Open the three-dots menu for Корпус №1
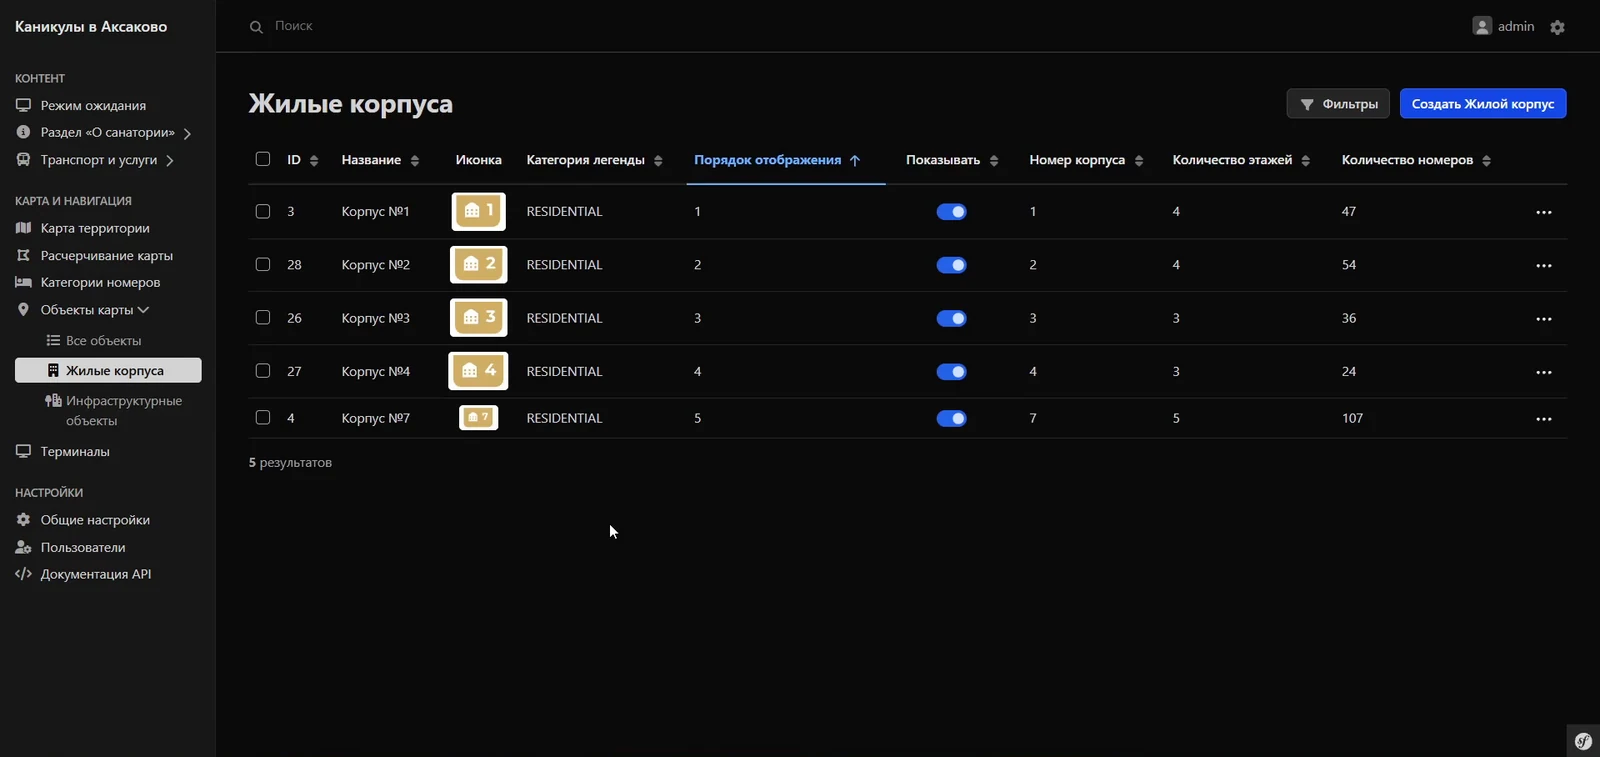1600x757 pixels. pyautogui.click(x=1544, y=212)
